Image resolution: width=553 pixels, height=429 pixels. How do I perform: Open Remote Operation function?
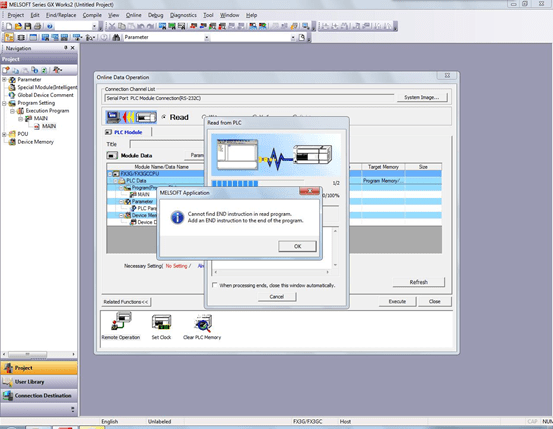[x=121, y=327]
